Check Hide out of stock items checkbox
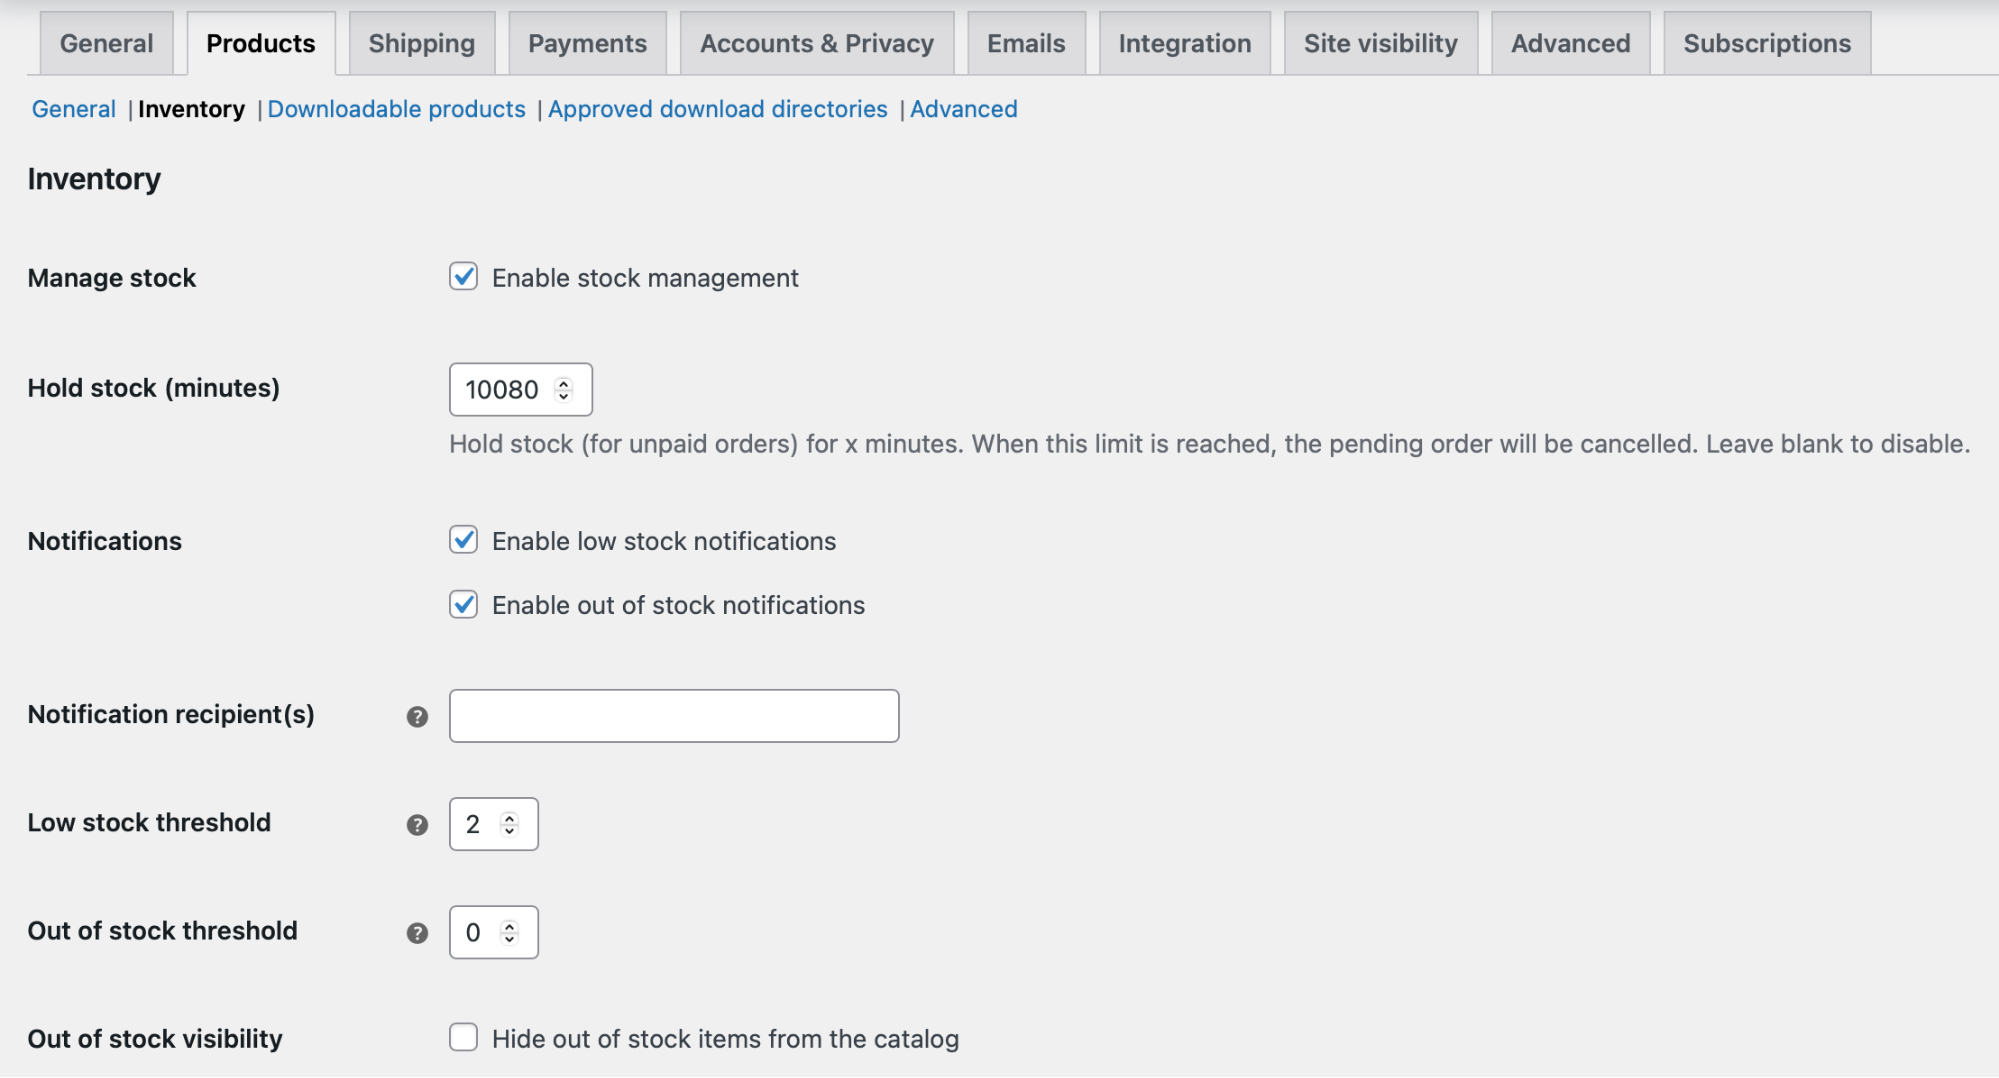Image resolution: width=1999 pixels, height=1078 pixels. [x=463, y=1038]
